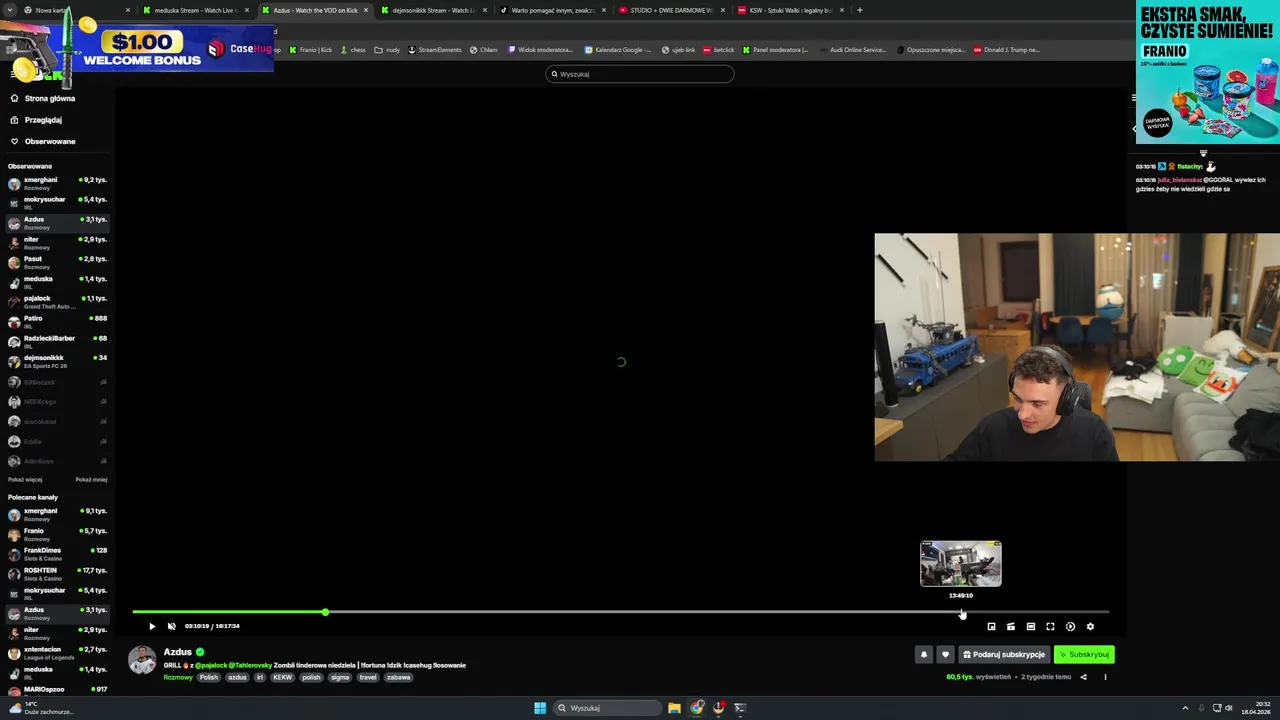
Task: Open Audi Online Service bookmark
Action: pyautogui.click(x=852, y=50)
